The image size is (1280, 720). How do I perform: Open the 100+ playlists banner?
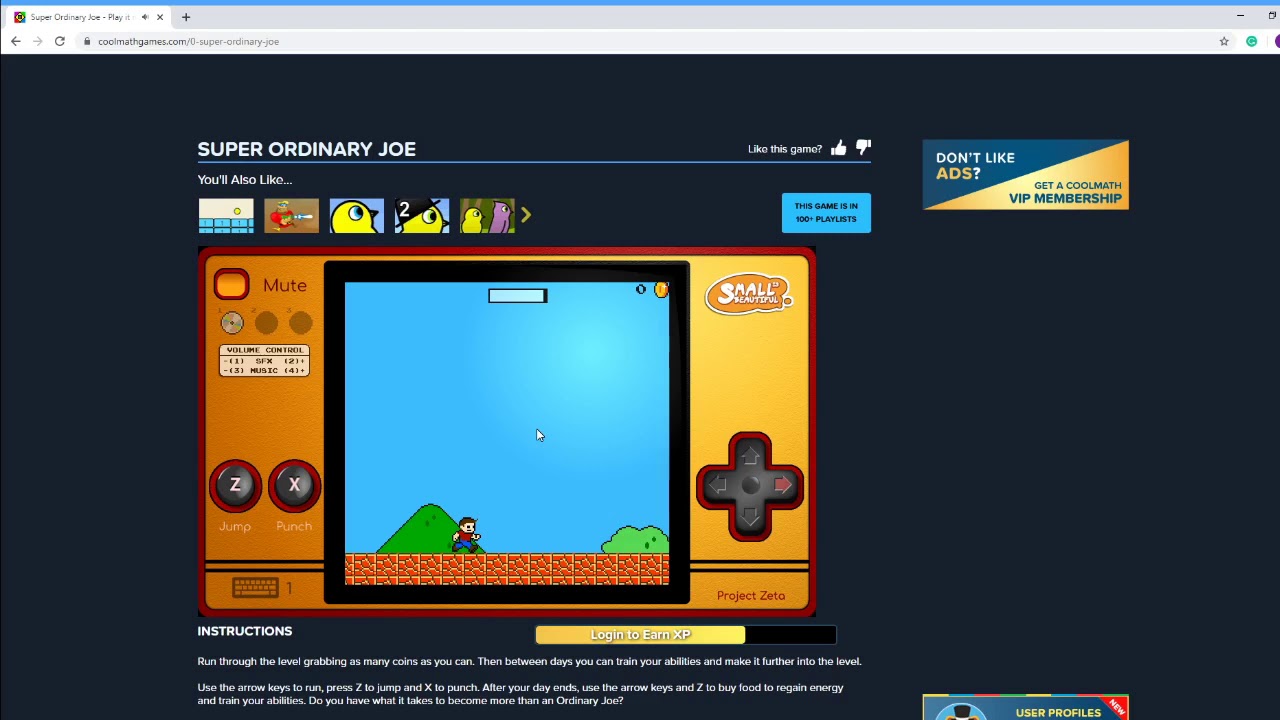[826, 213]
